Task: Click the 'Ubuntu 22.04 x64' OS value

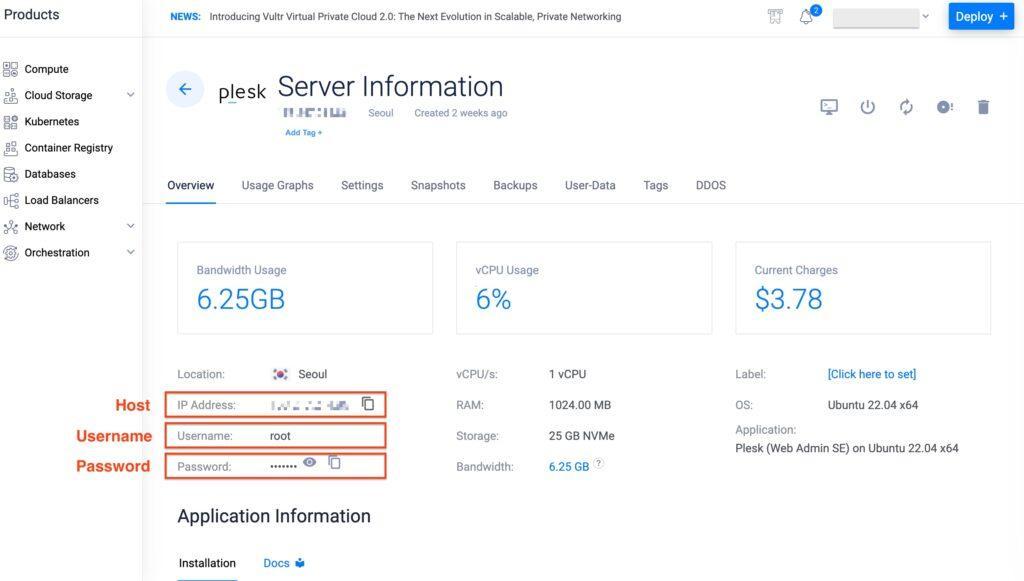Action: (872, 405)
